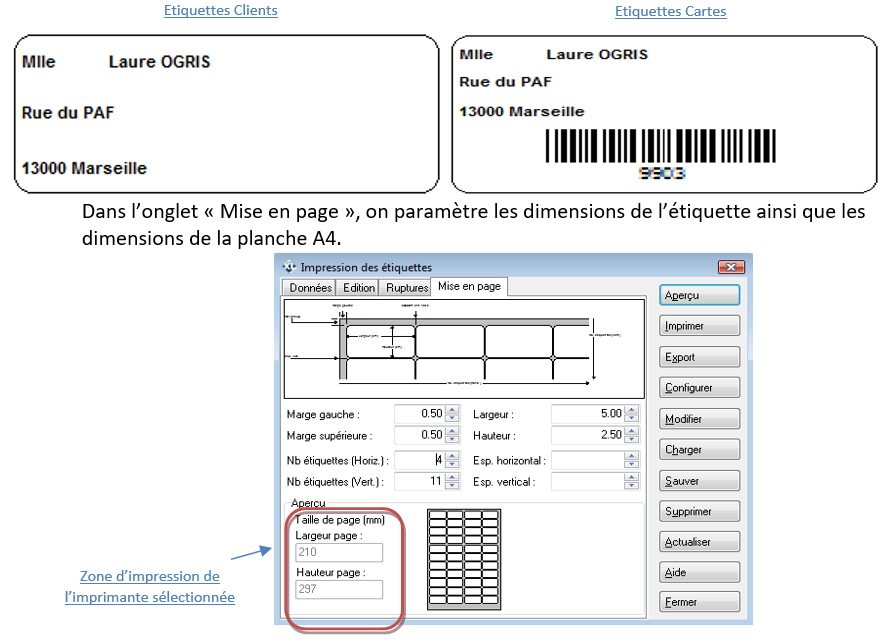Image resolution: width=892 pixels, height=643 pixels.
Task: Open the Aperçu preview
Action: 699,295
